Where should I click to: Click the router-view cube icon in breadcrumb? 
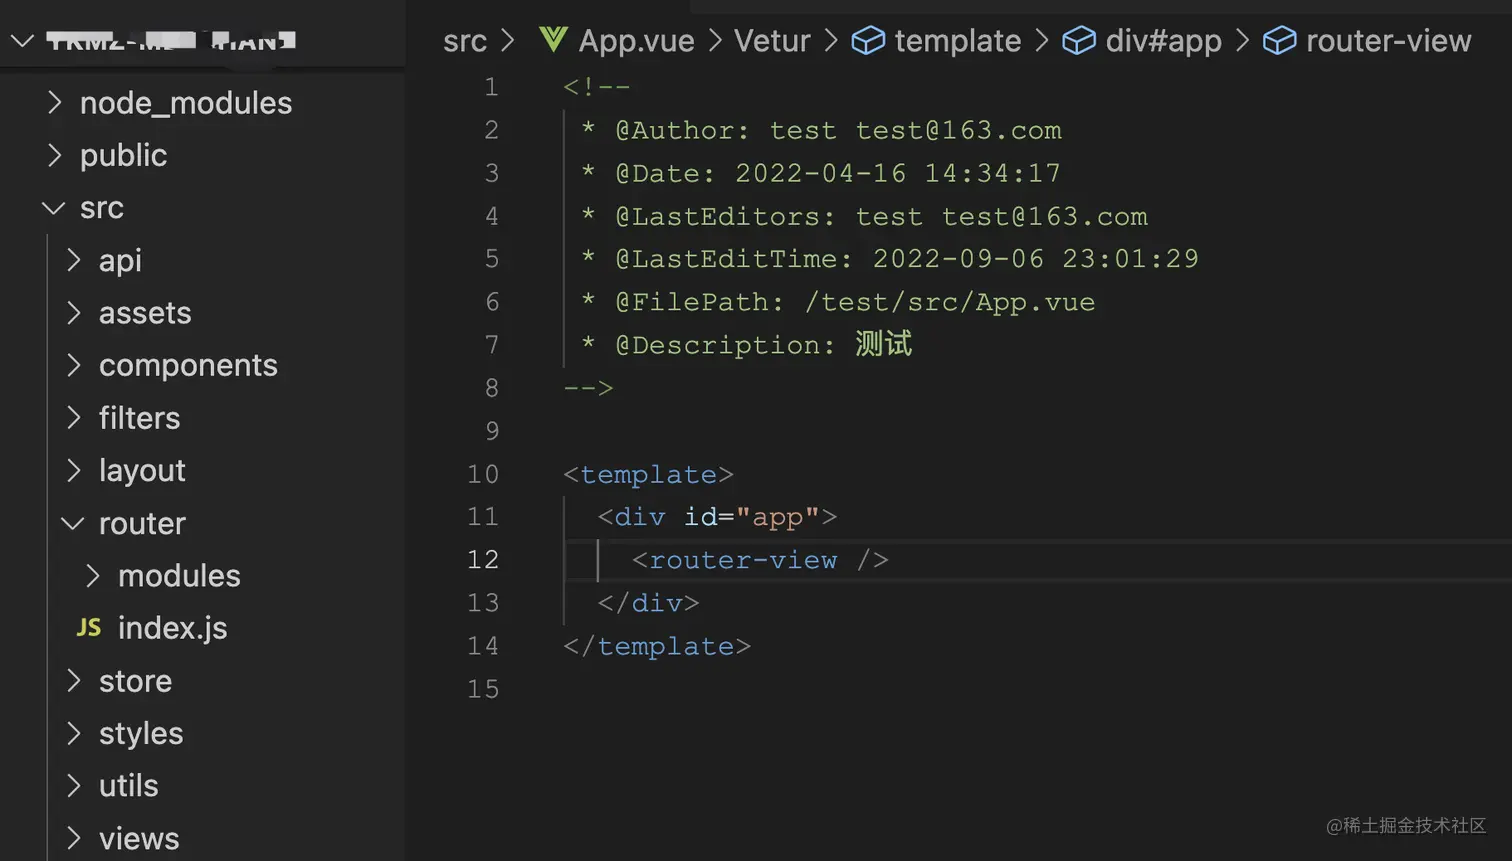(x=1279, y=41)
